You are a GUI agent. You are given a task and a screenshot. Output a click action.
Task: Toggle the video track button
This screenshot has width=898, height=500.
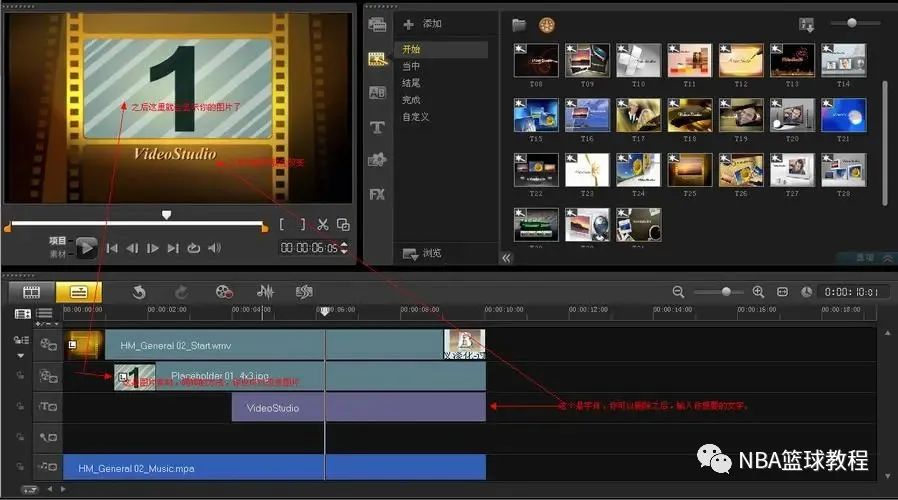[48, 344]
